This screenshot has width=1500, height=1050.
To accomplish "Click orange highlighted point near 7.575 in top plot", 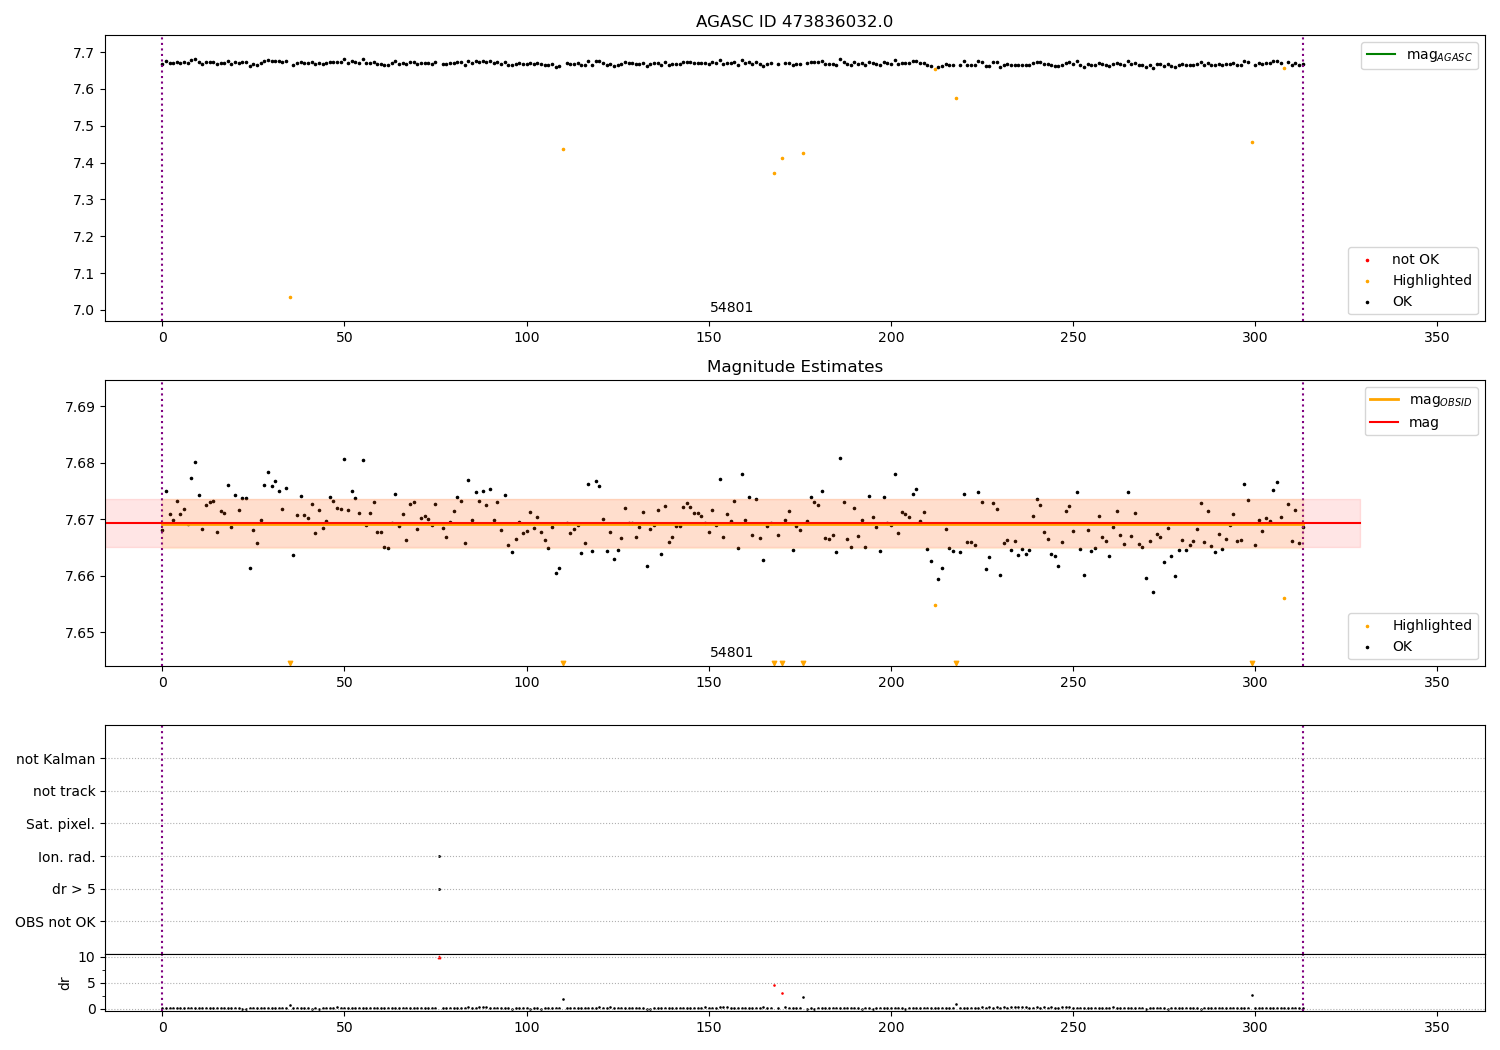I will [956, 98].
